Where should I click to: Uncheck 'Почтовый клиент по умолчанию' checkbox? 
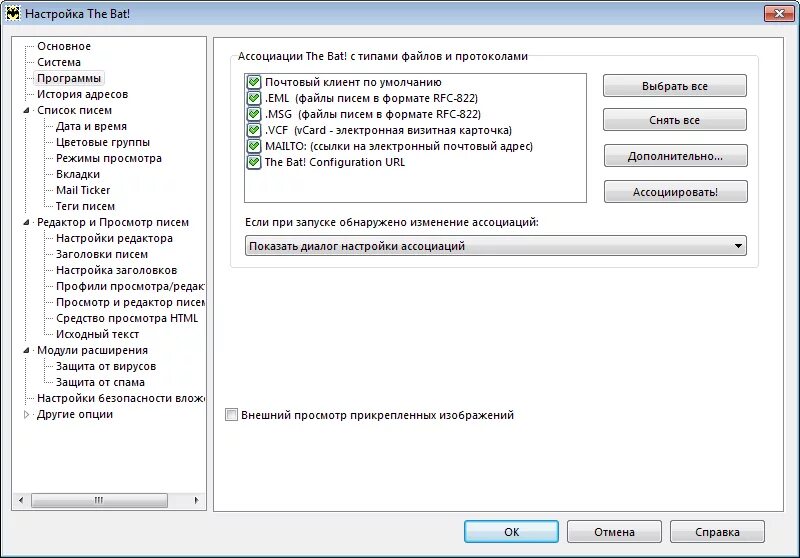(254, 82)
